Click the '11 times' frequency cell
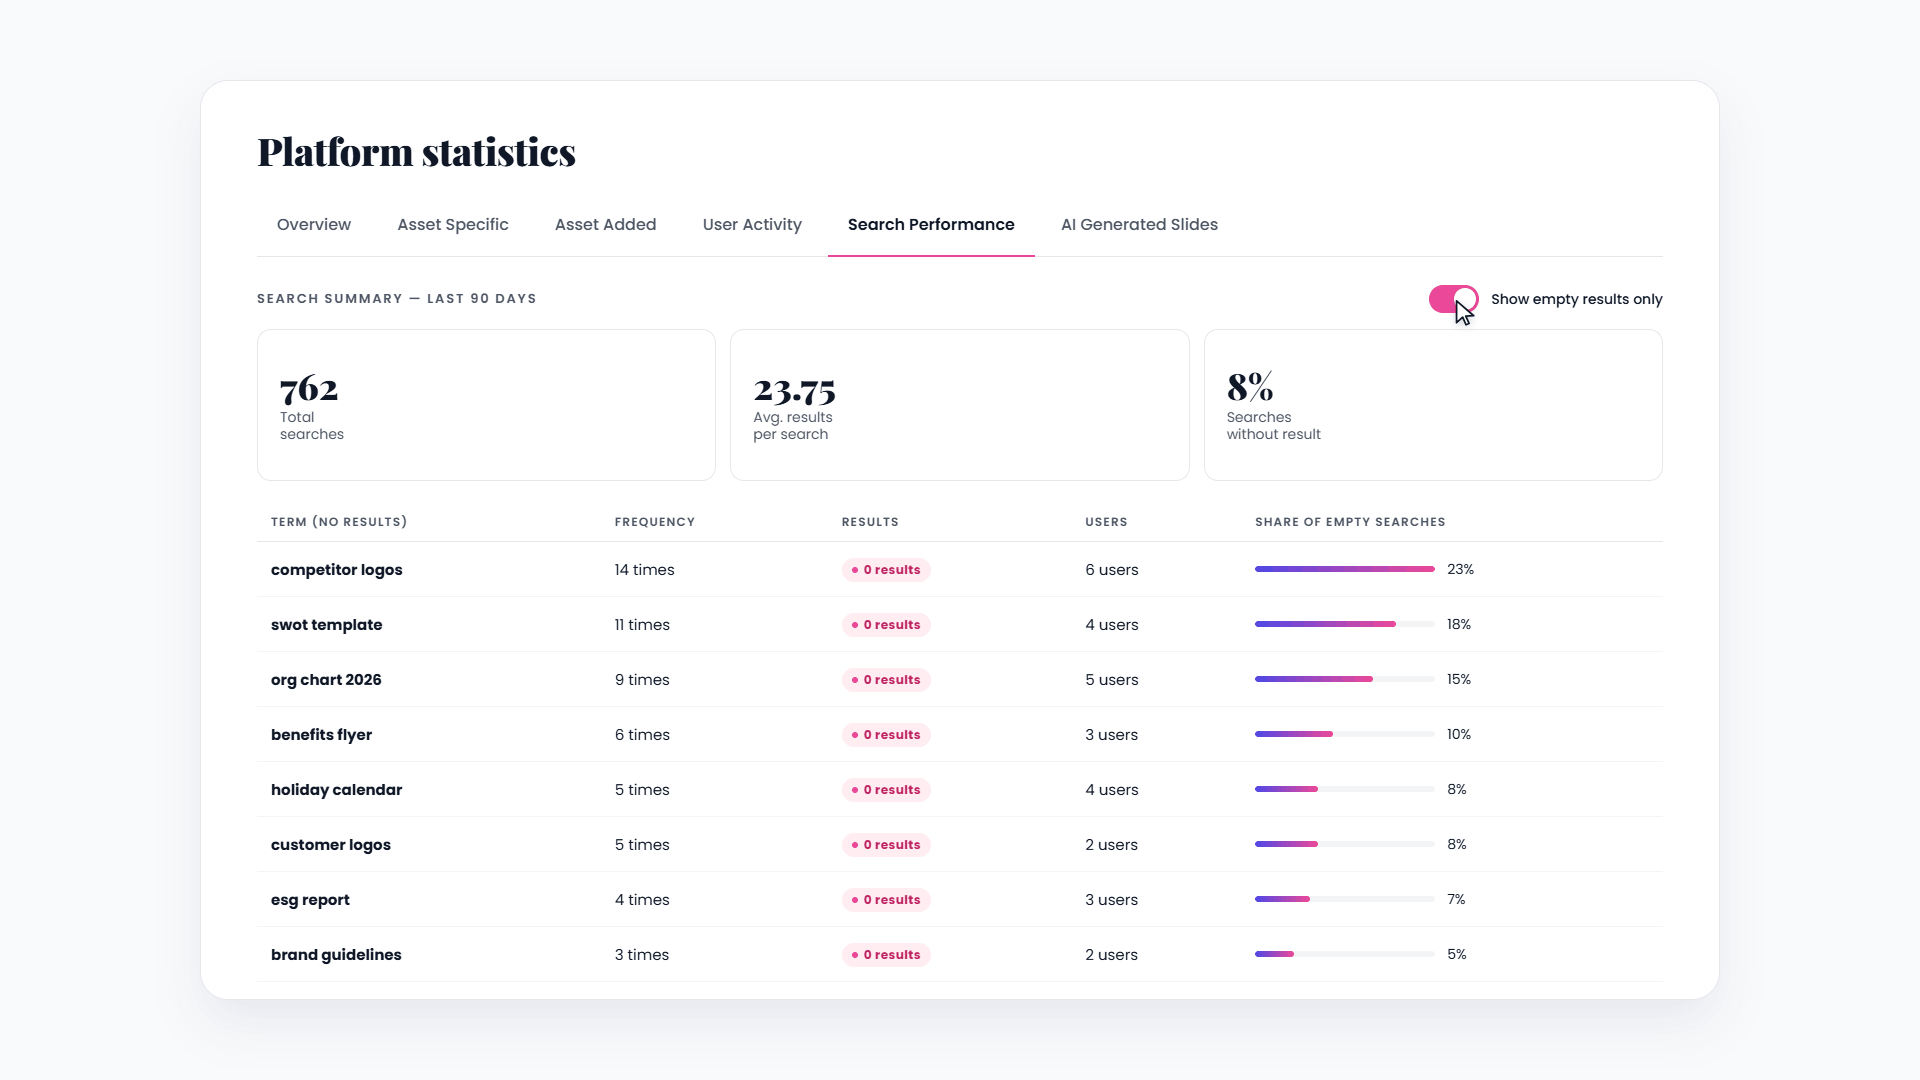This screenshot has height=1080, width=1920. coord(642,625)
